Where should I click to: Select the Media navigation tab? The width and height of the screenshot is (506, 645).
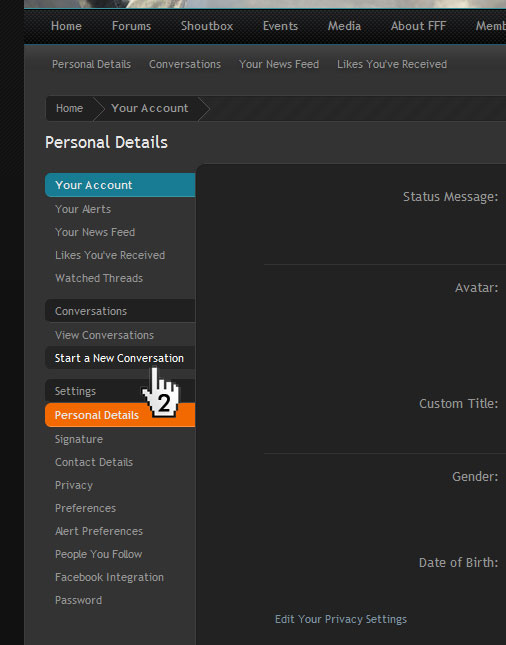pyautogui.click(x=344, y=26)
